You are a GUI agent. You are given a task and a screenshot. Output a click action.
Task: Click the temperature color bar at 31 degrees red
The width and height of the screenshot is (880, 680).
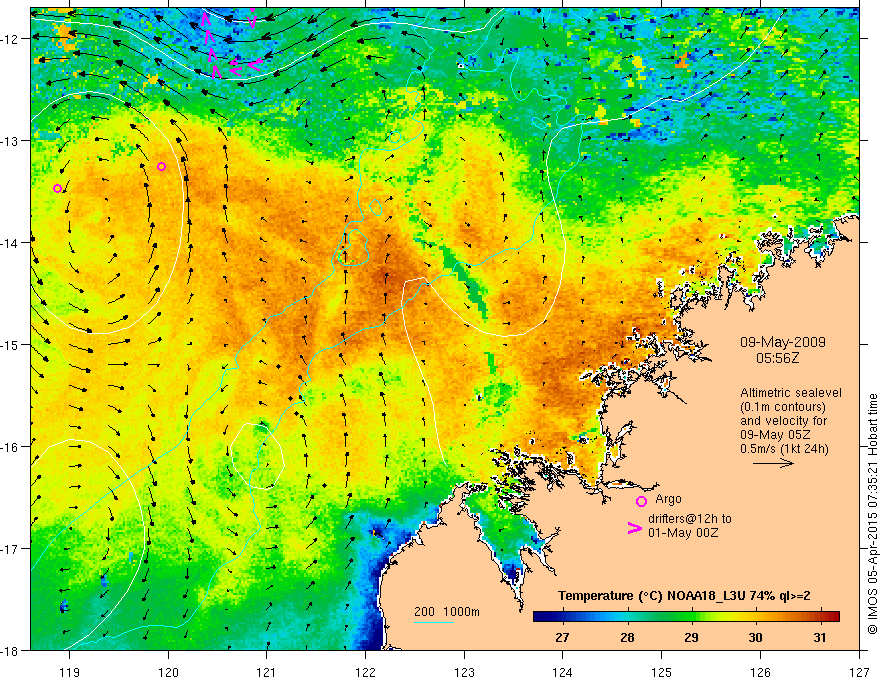tap(820, 616)
